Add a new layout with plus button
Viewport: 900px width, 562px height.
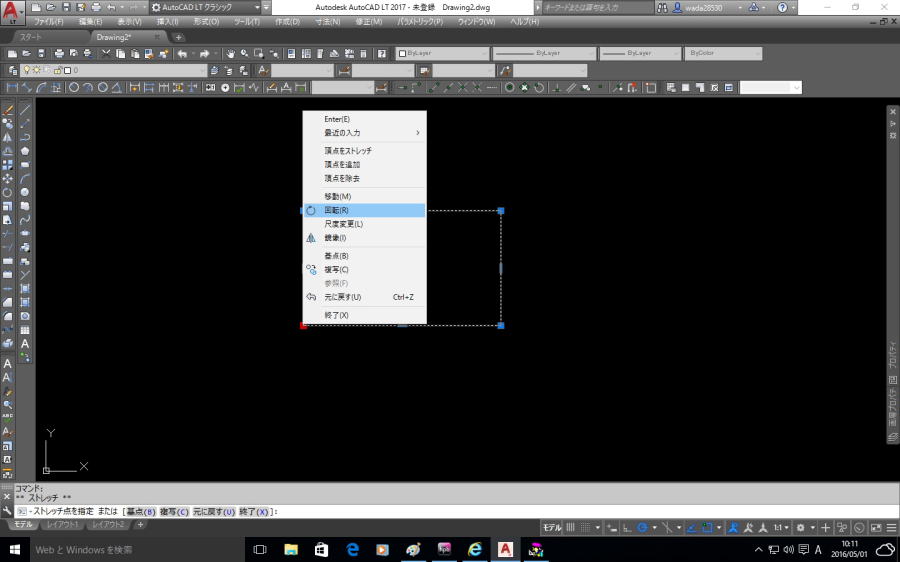[139, 525]
